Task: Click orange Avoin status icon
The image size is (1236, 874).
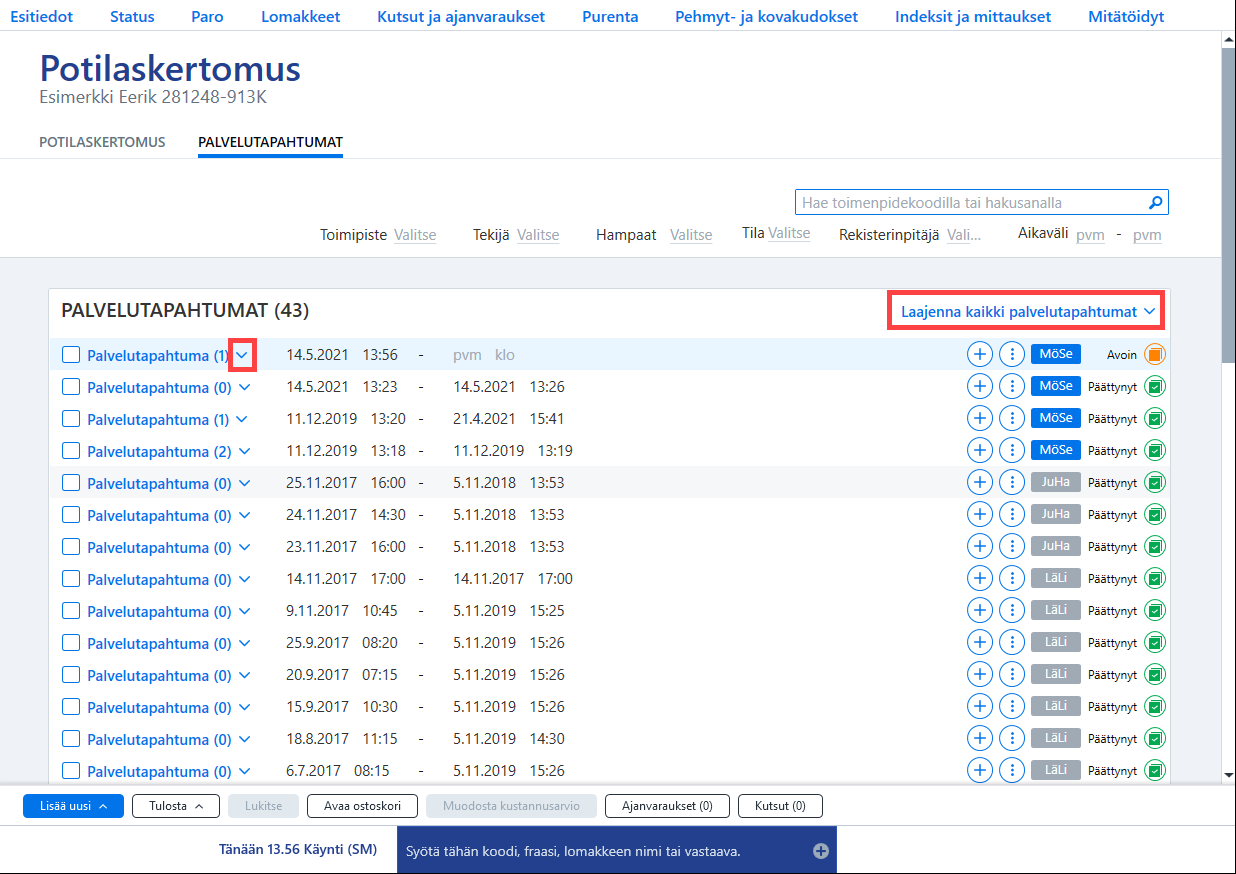Action: pos(1155,354)
